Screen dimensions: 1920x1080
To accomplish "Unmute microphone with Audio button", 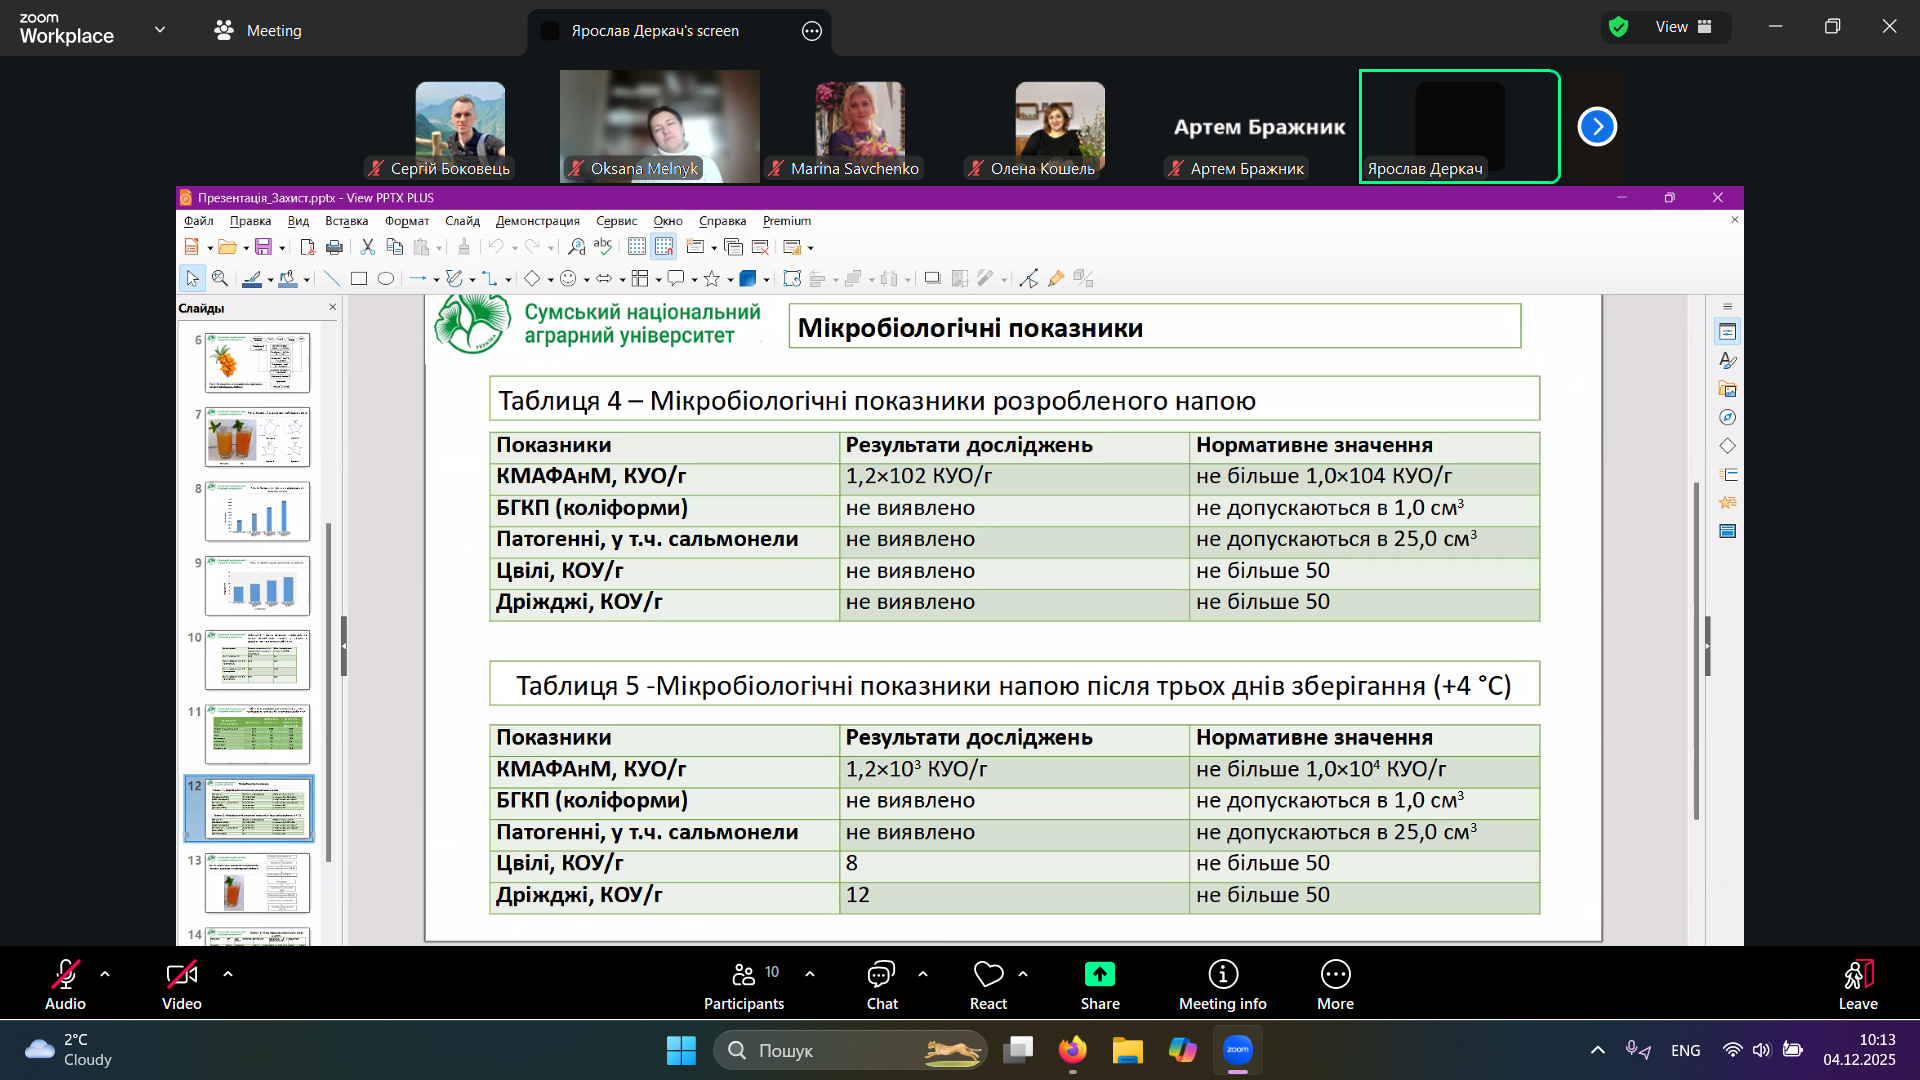I will (65, 975).
